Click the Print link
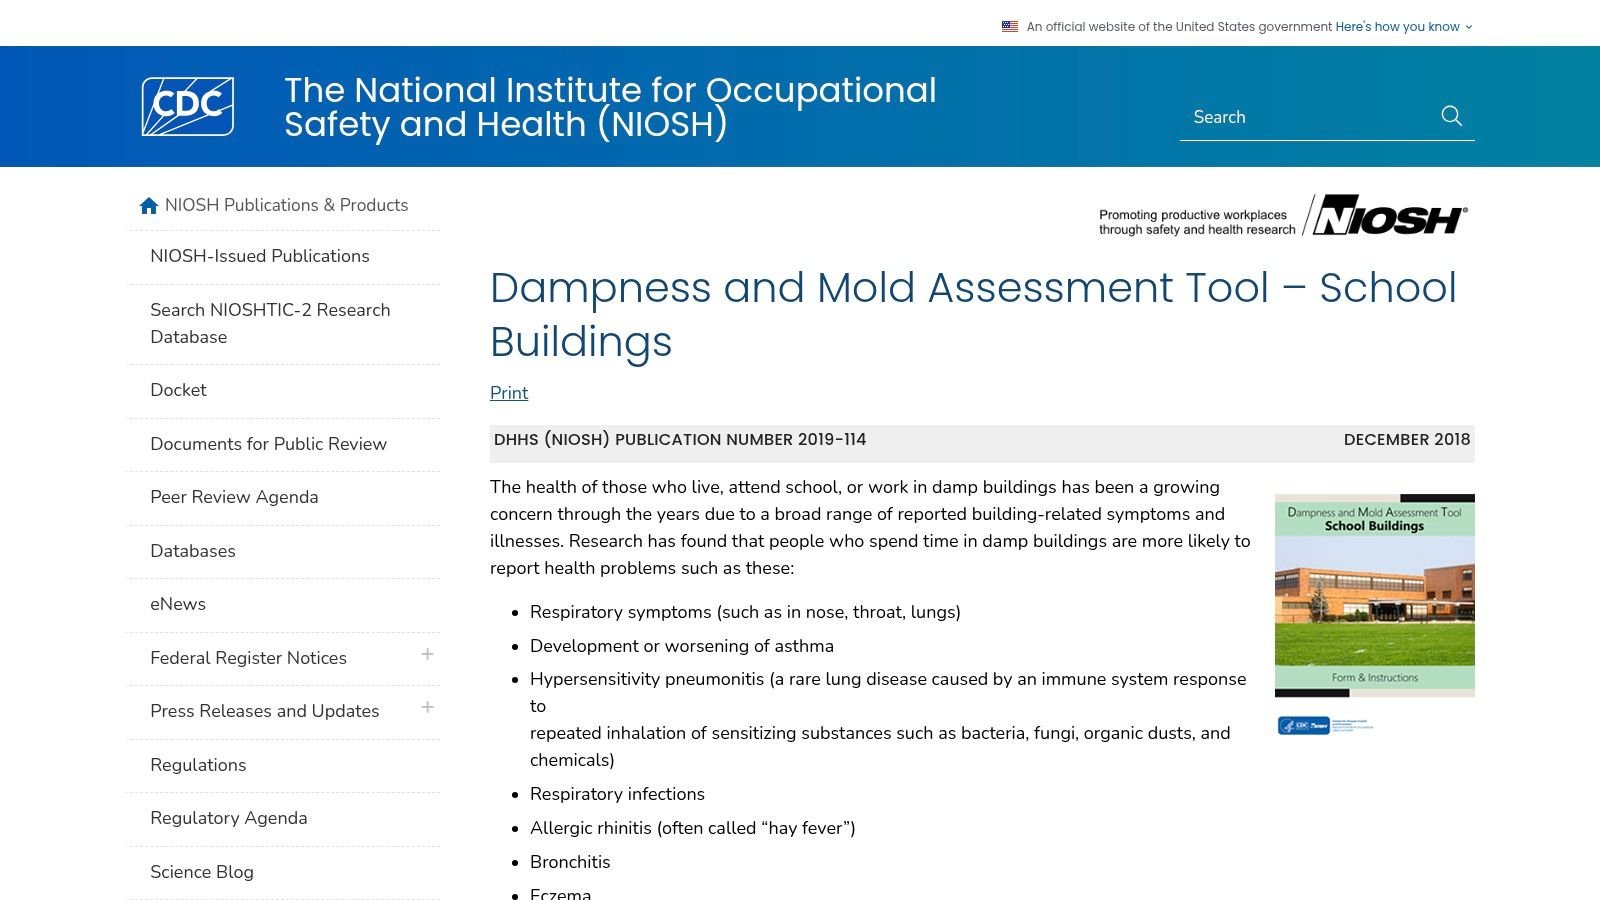Screen dimensions: 1600x900 [508, 393]
